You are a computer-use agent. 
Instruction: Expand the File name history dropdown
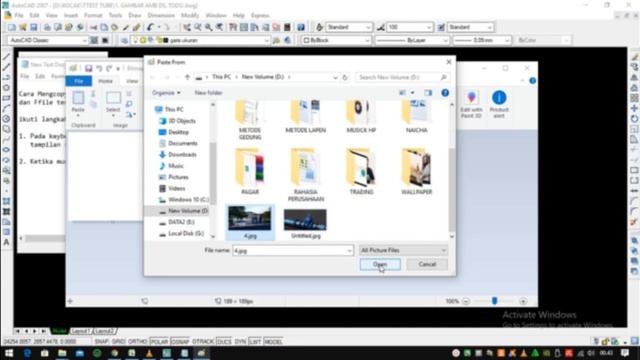pos(349,251)
